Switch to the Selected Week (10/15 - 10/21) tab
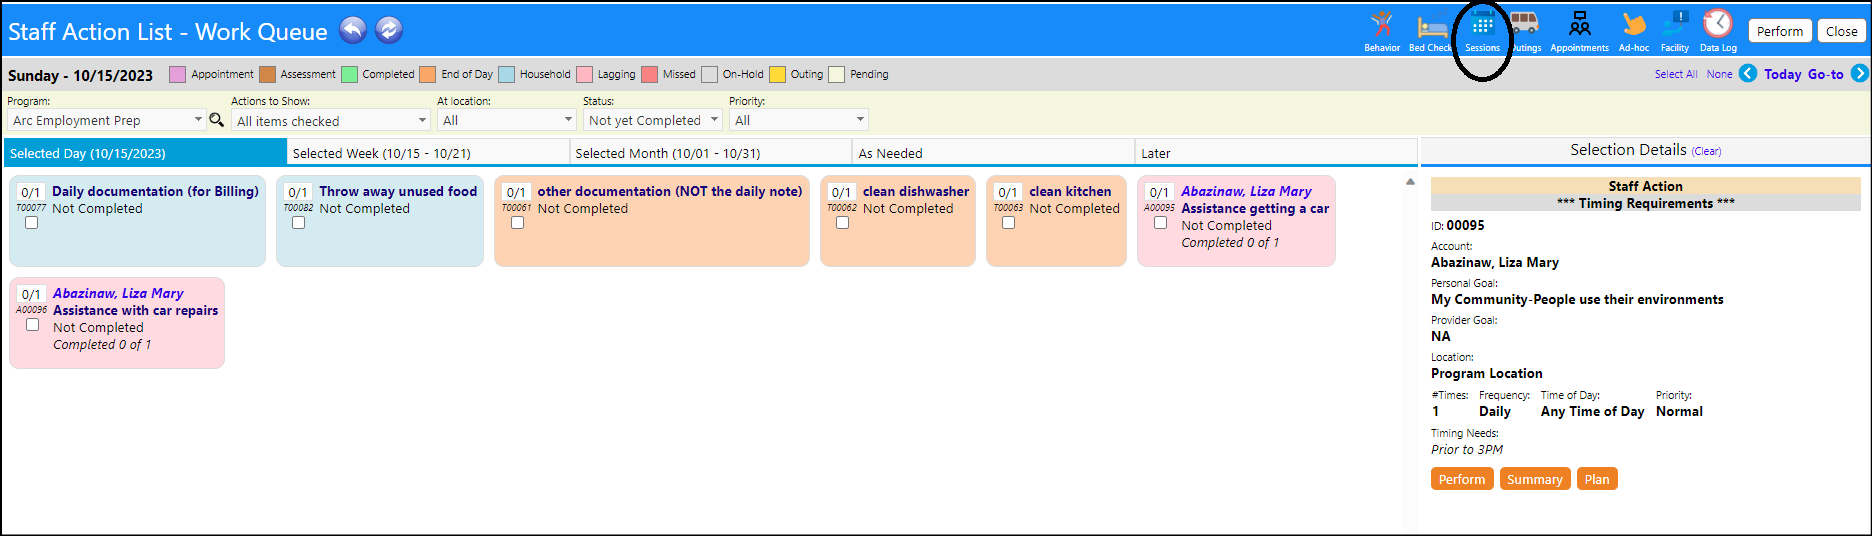The height and width of the screenshot is (536, 1872). (428, 153)
